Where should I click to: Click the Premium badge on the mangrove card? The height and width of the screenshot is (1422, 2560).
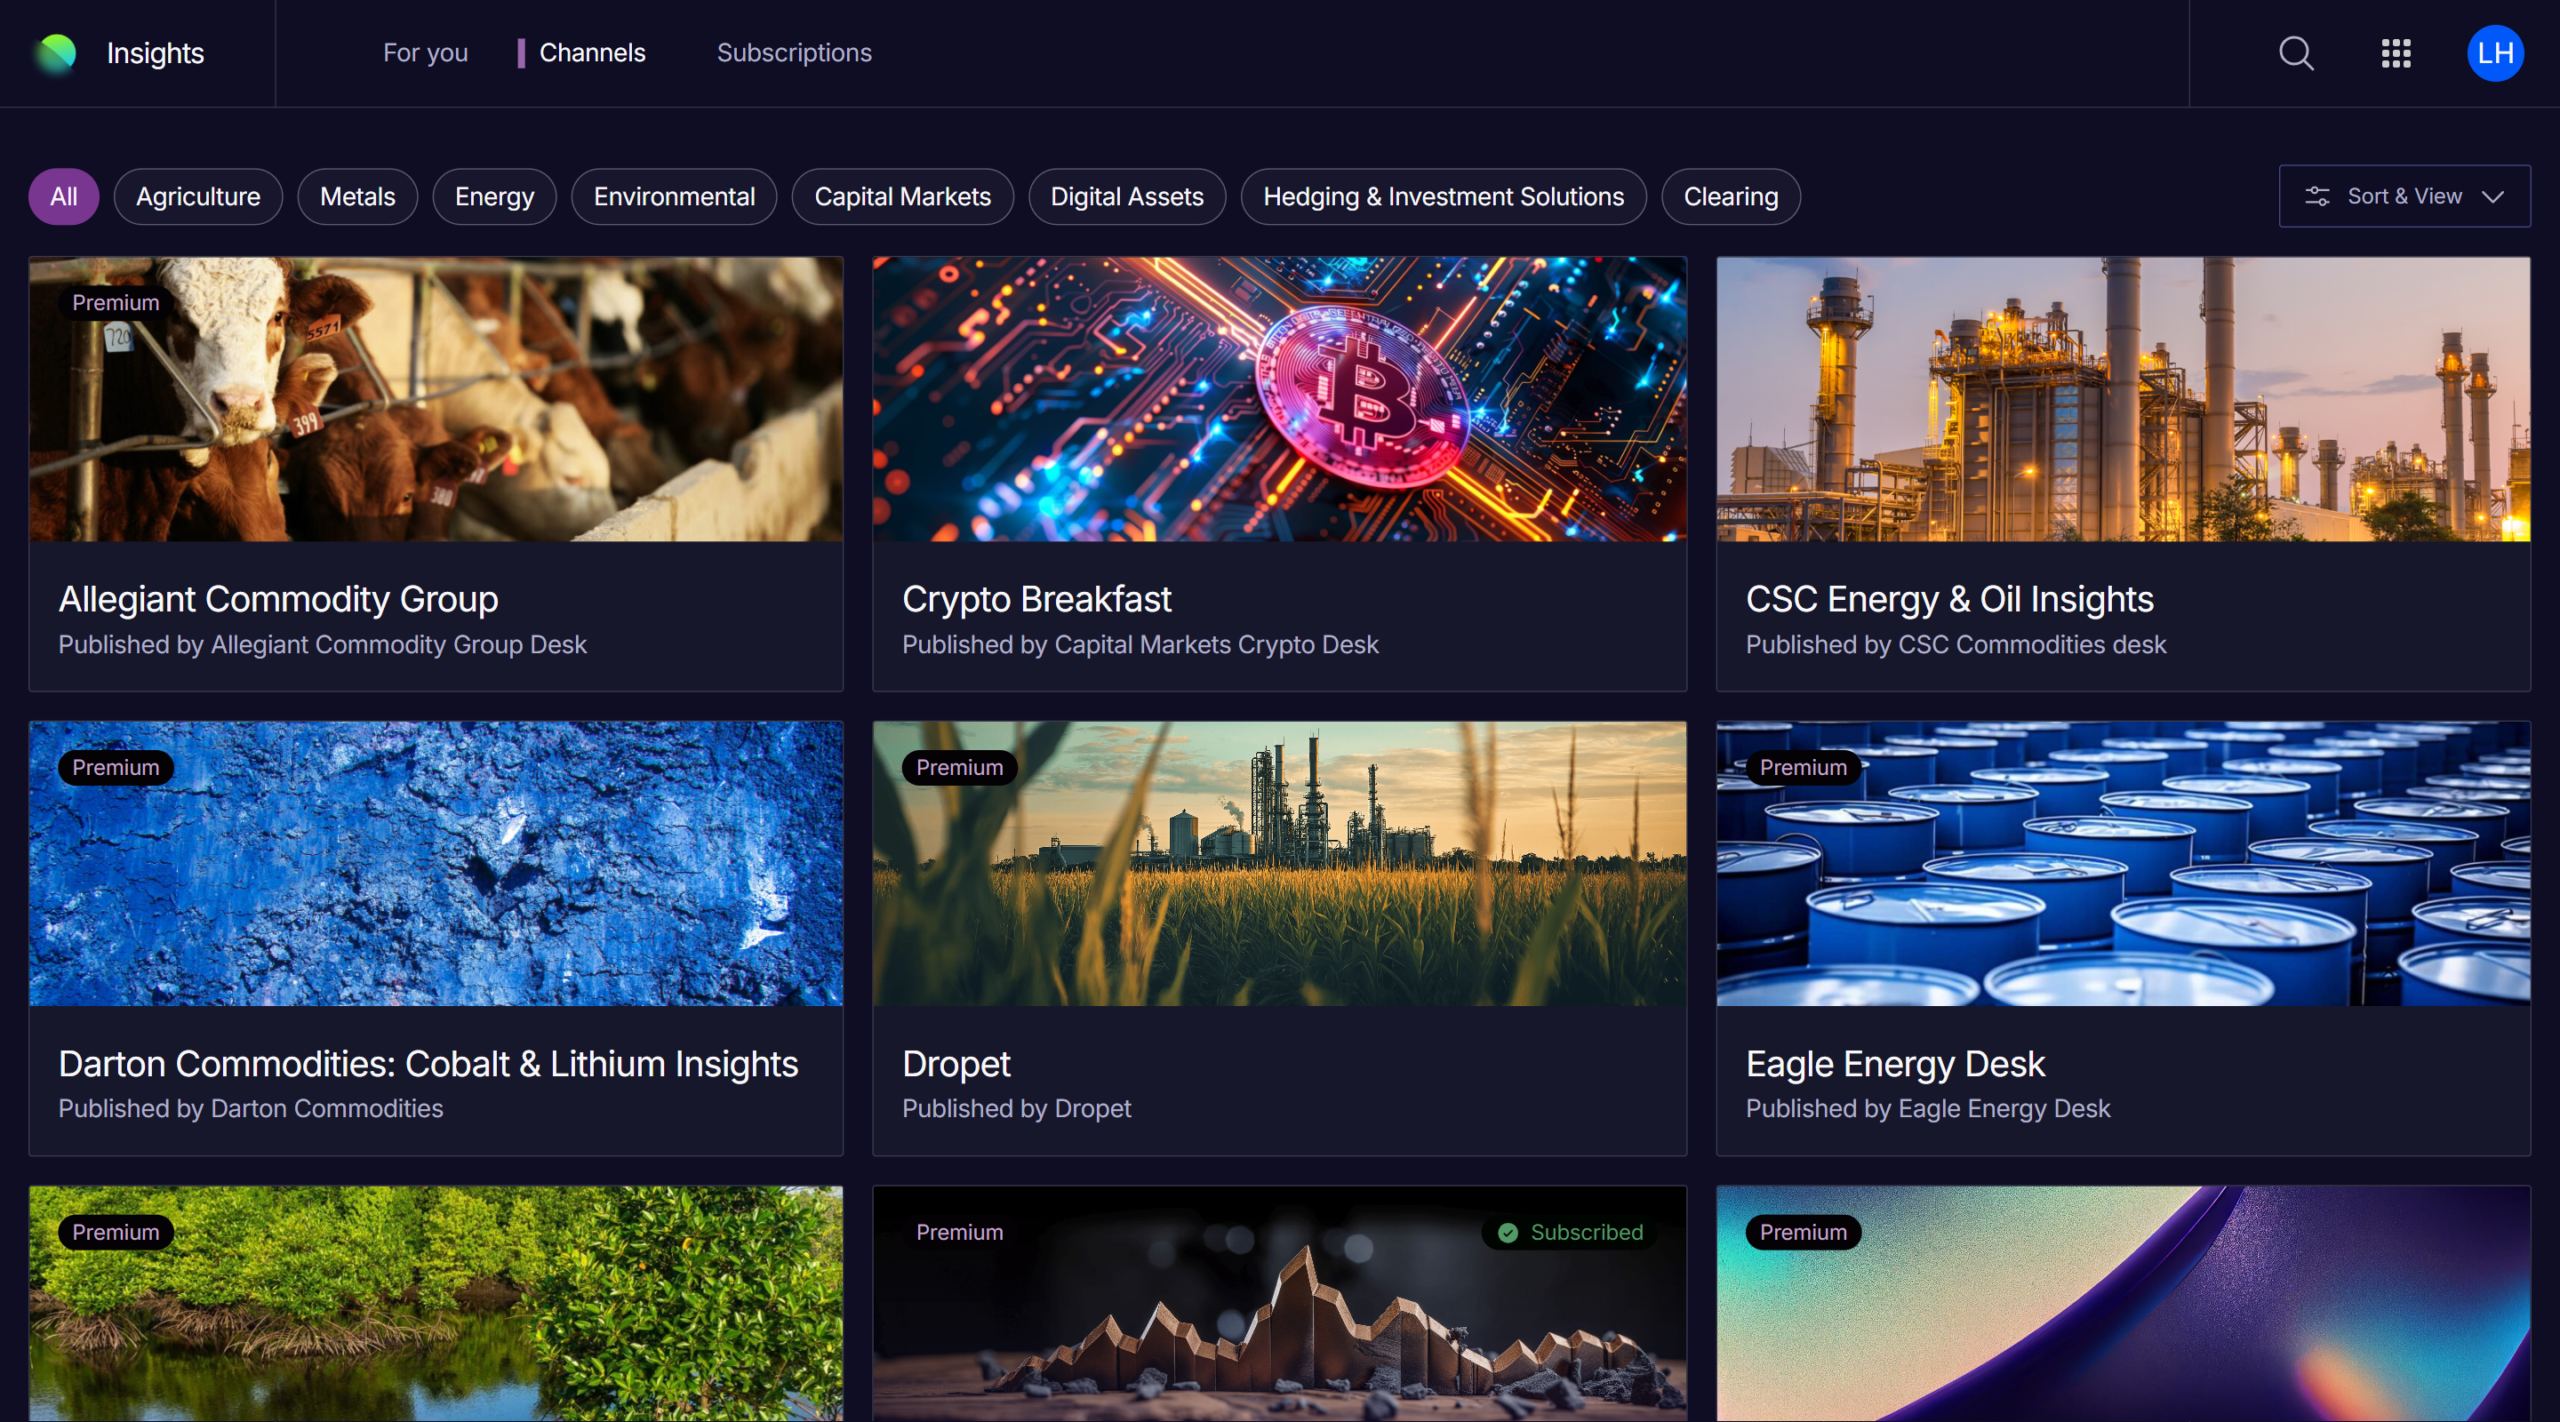click(116, 1232)
